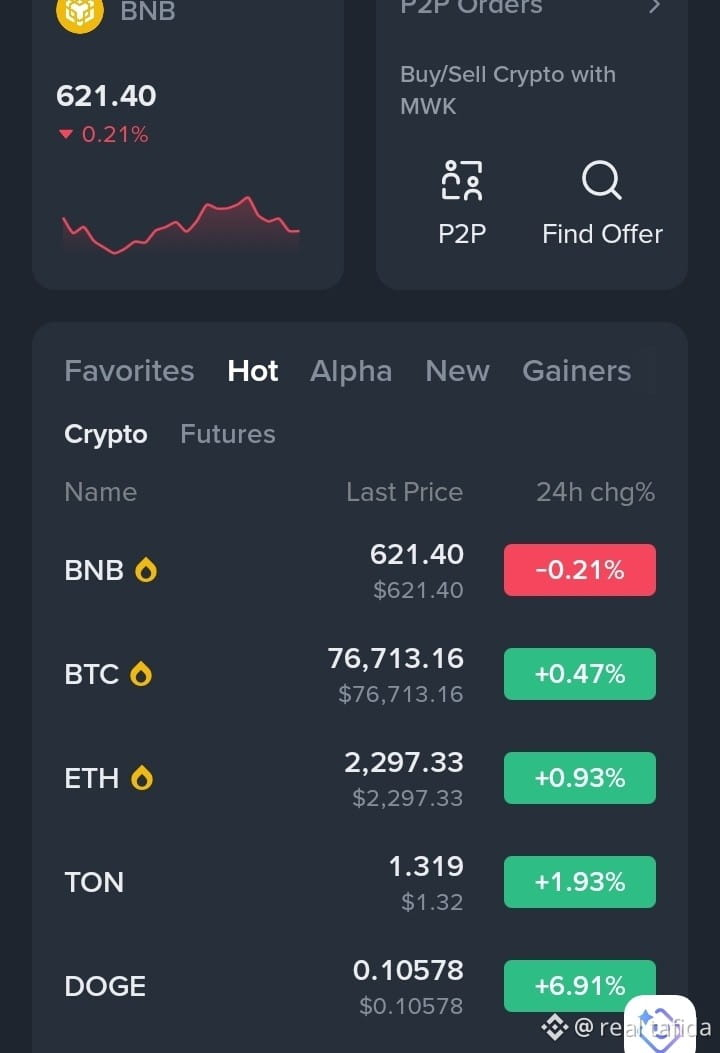Viewport: 720px width, 1053px height.
Task: Toggle BTC's green +0.47% change badge
Action: (x=580, y=674)
